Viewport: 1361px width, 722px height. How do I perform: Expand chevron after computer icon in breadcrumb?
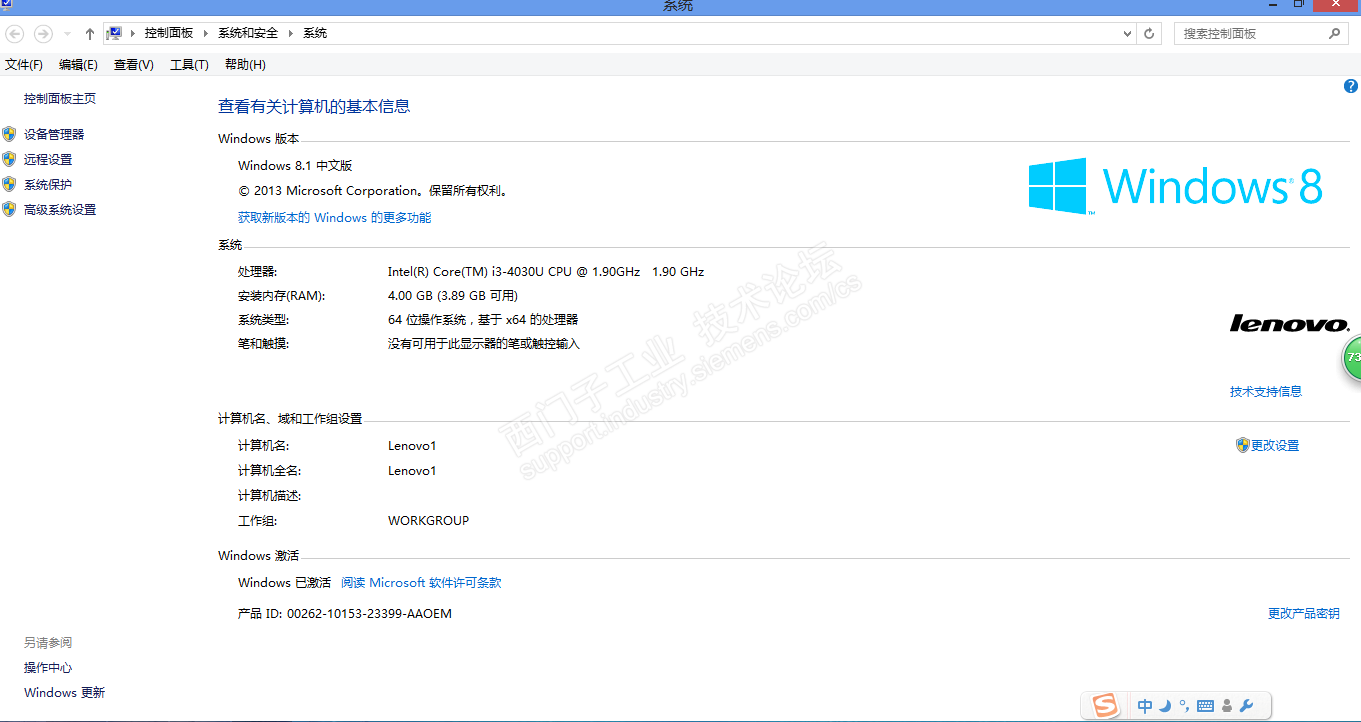tap(132, 33)
